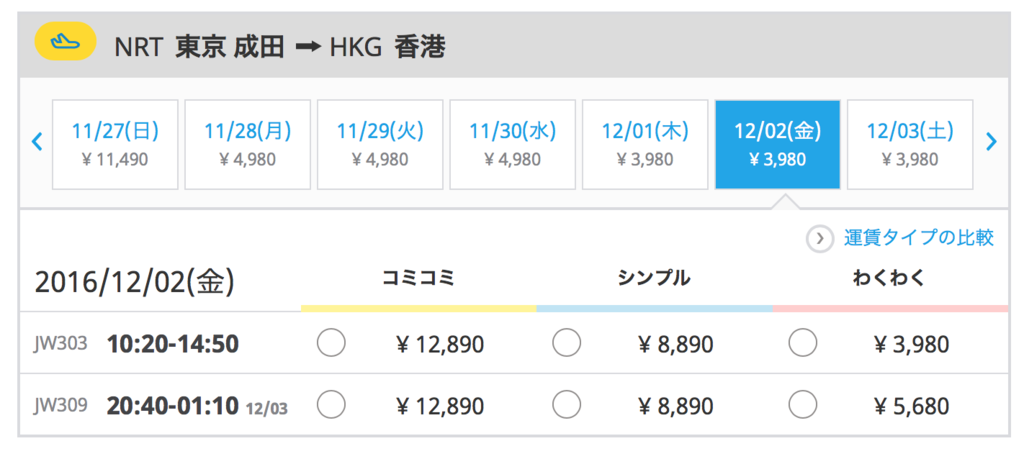Click the わくわく fare type header
Screen dimensions: 1024x459
(889, 279)
